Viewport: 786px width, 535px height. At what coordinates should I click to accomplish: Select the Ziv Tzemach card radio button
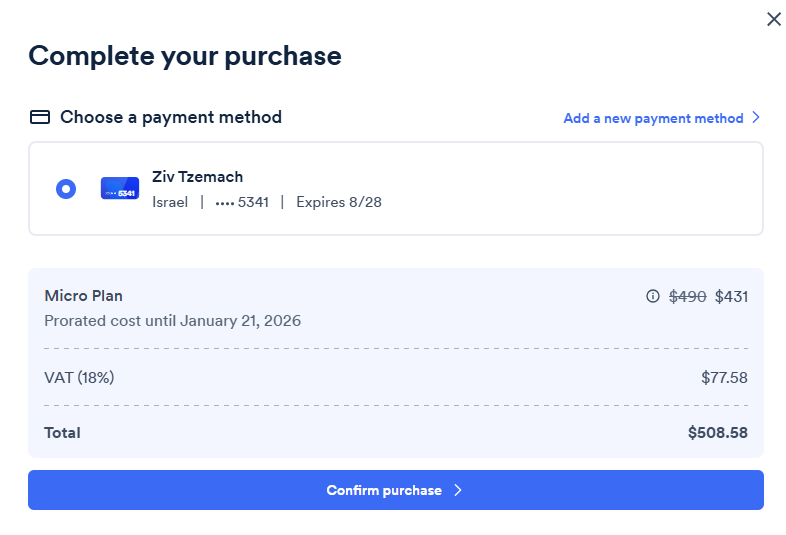point(66,188)
